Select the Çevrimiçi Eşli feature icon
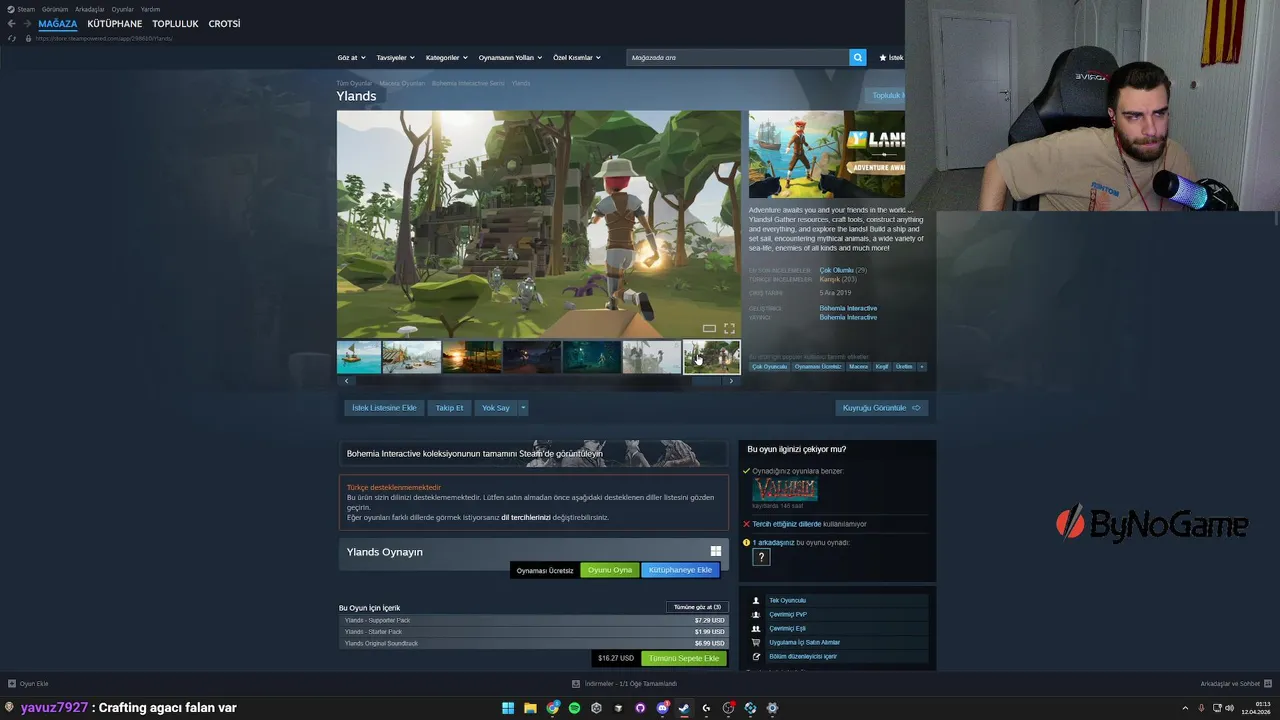The image size is (1280, 720). 756,628
